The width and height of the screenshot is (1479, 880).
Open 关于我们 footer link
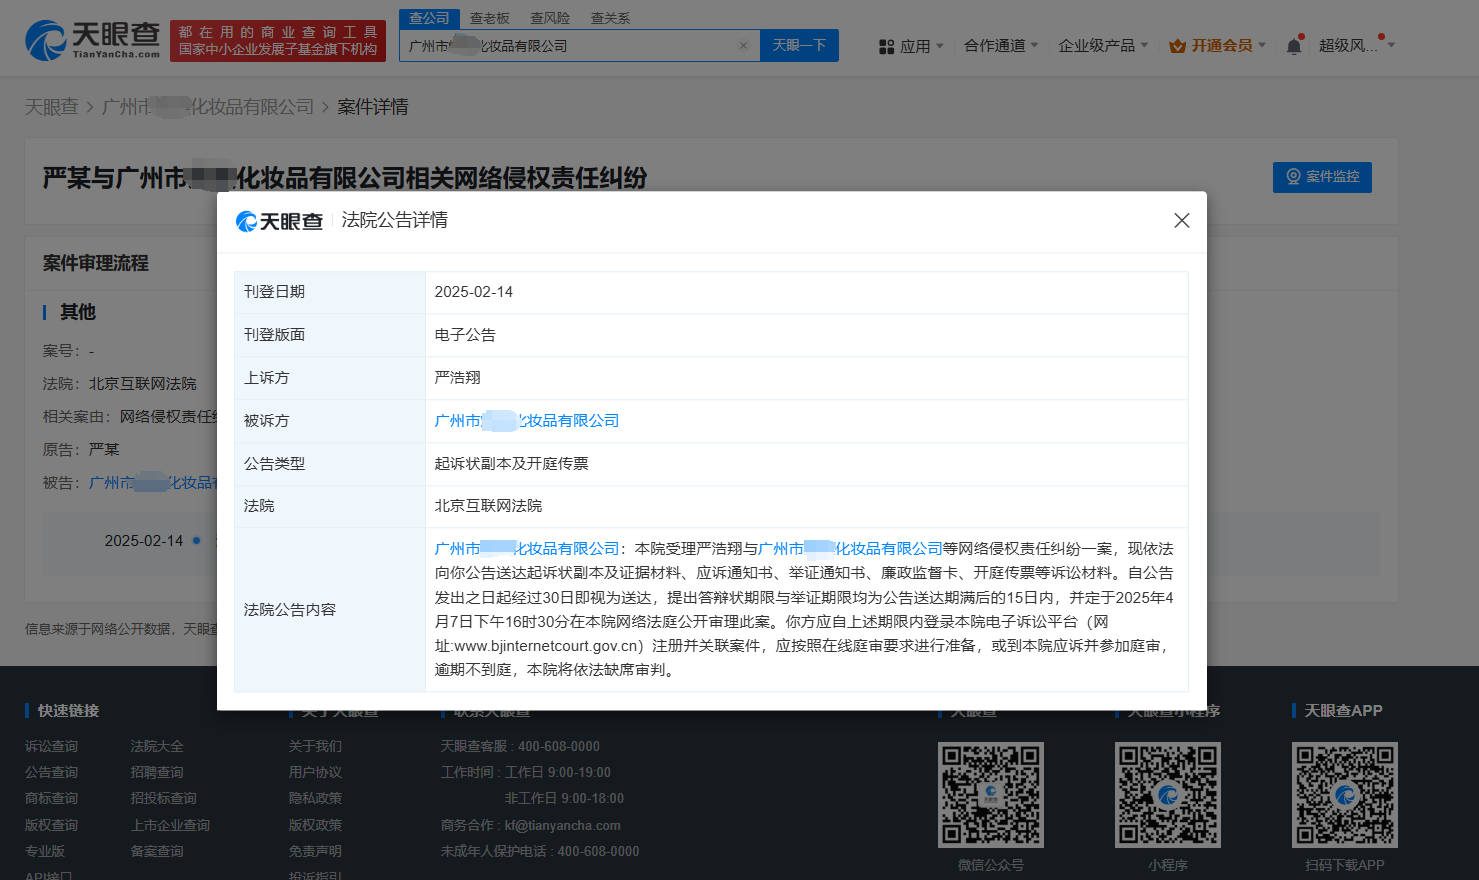(315, 746)
